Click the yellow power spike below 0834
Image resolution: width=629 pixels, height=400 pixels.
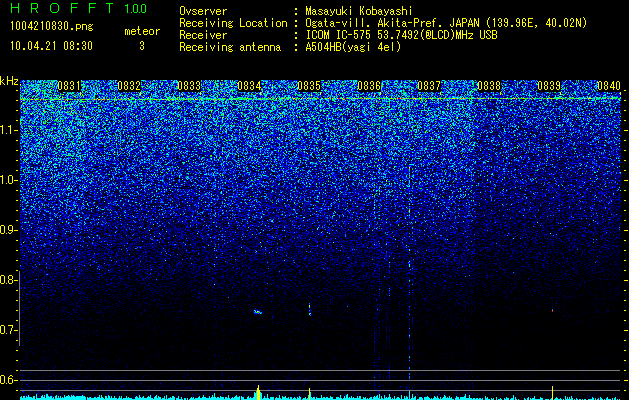tap(258, 392)
